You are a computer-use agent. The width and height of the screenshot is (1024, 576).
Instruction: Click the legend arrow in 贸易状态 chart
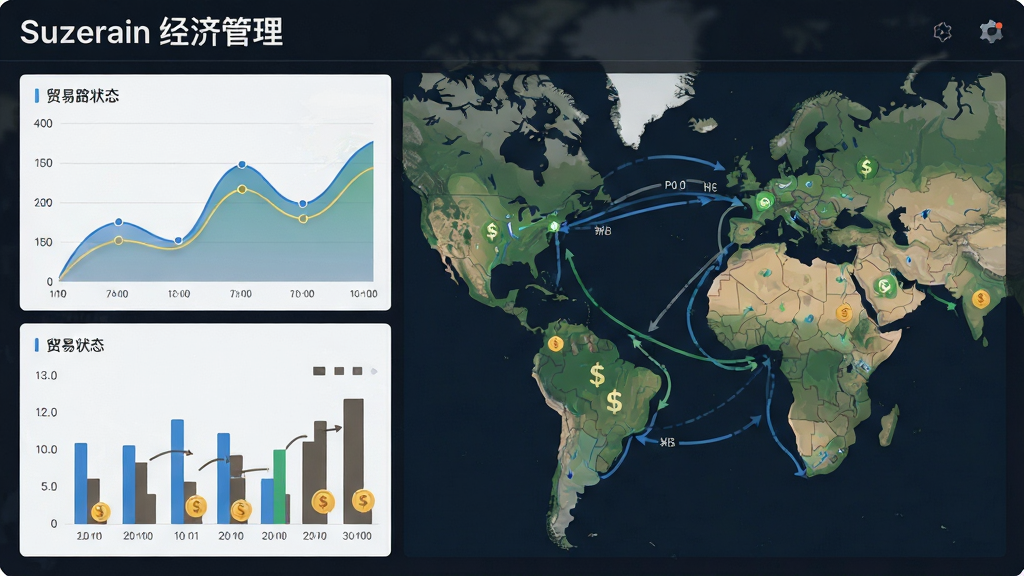[x=374, y=371]
